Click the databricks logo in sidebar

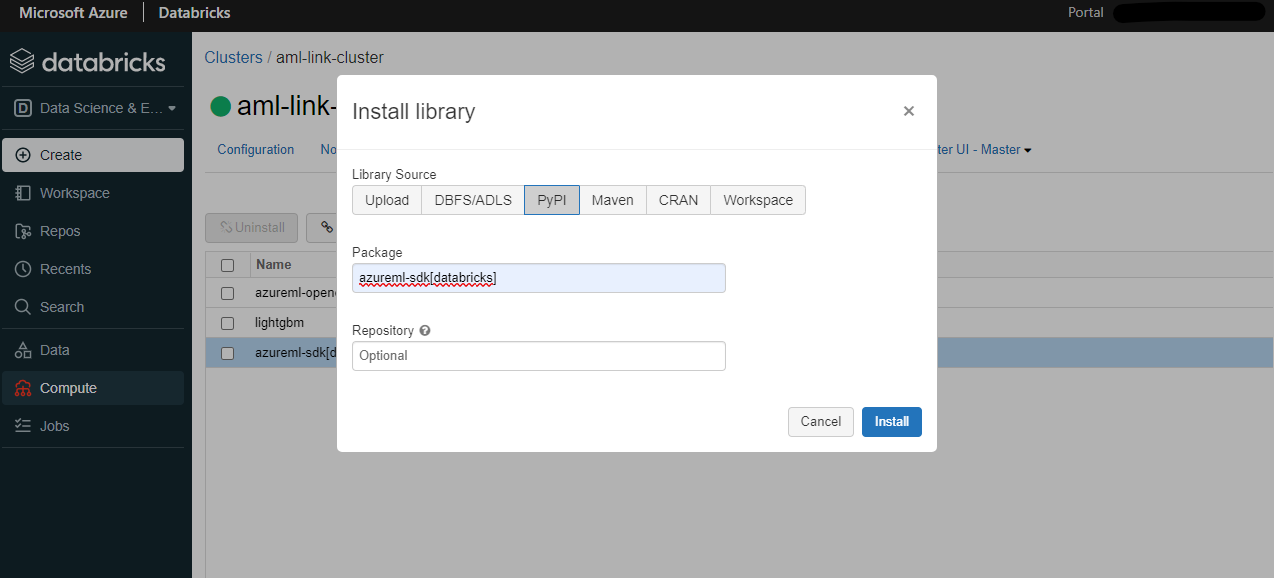pyautogui.click(x=87, y=62)
